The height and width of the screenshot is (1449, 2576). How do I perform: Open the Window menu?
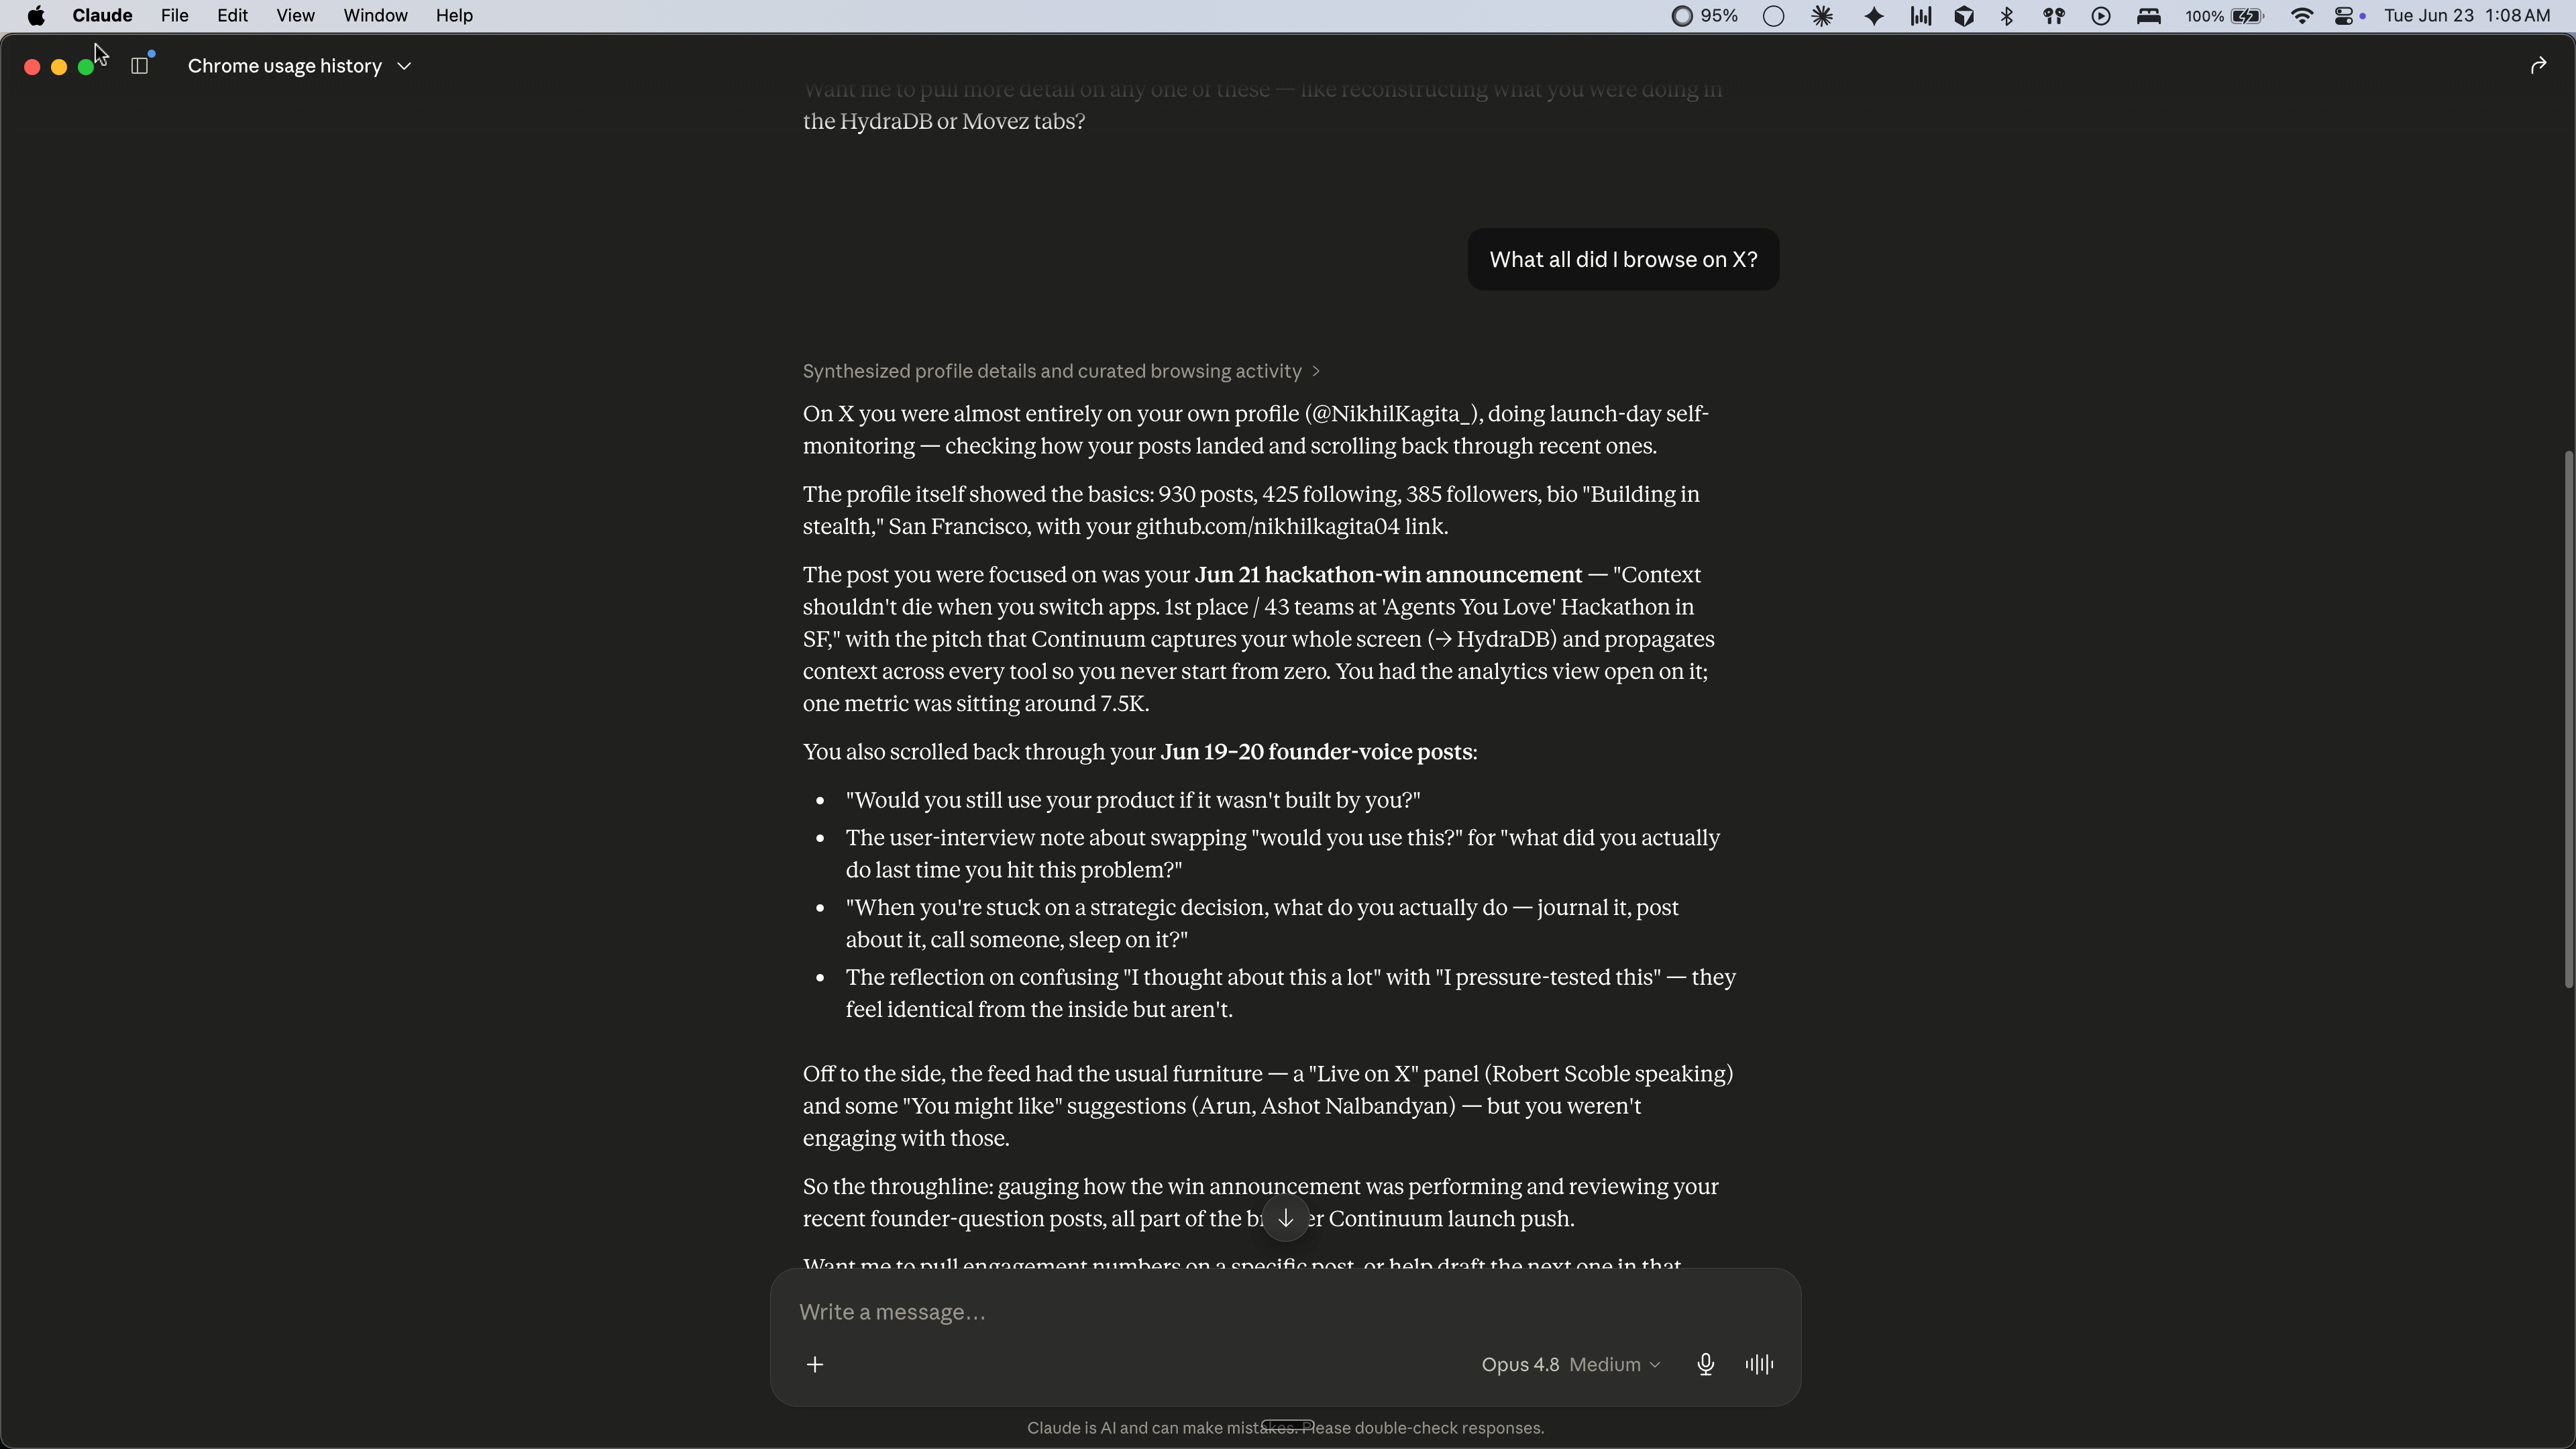375,16
